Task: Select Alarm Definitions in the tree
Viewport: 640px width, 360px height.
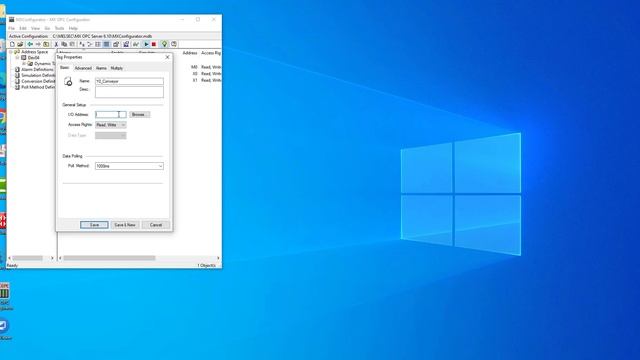Action: (37, 70)
